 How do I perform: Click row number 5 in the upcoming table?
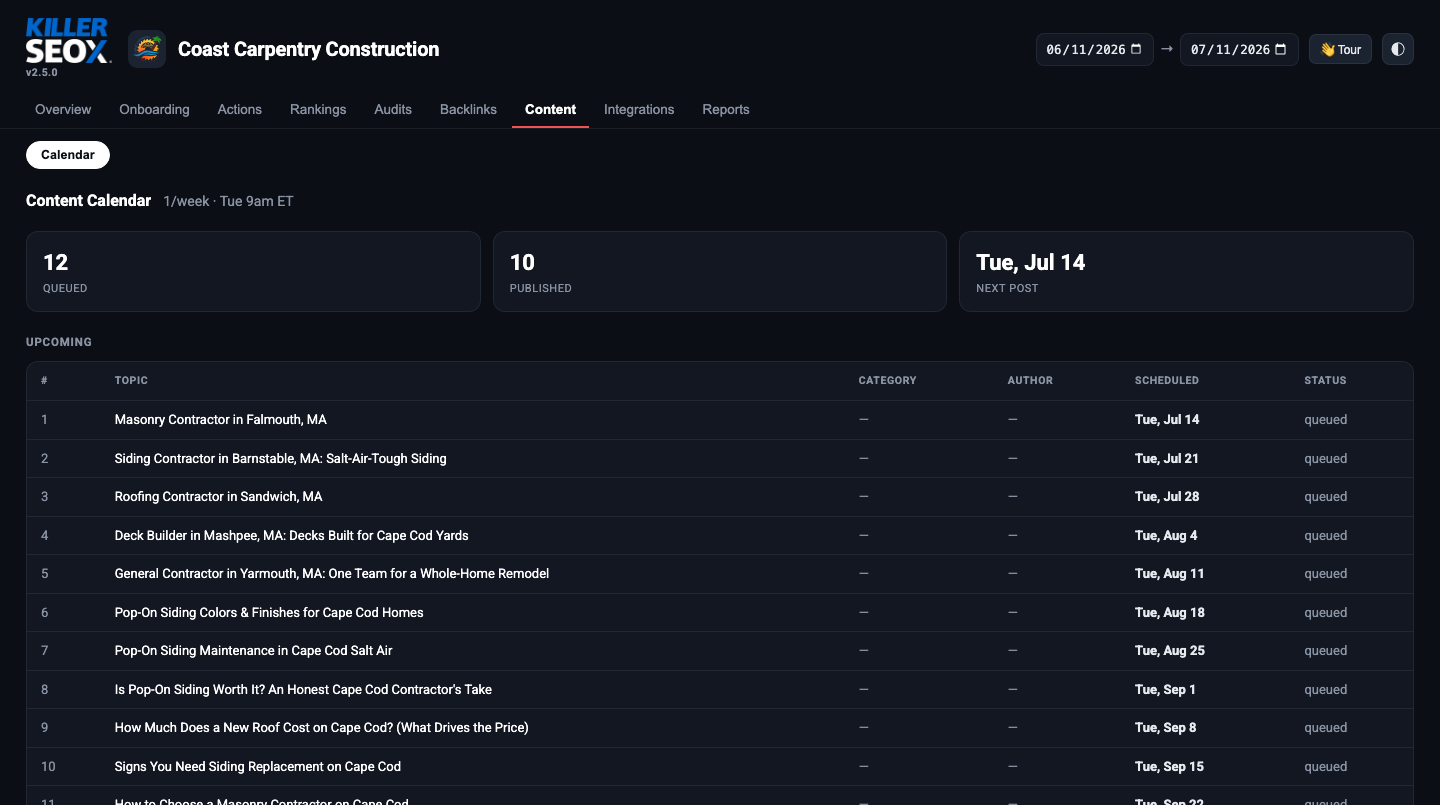tap(45, 574)
